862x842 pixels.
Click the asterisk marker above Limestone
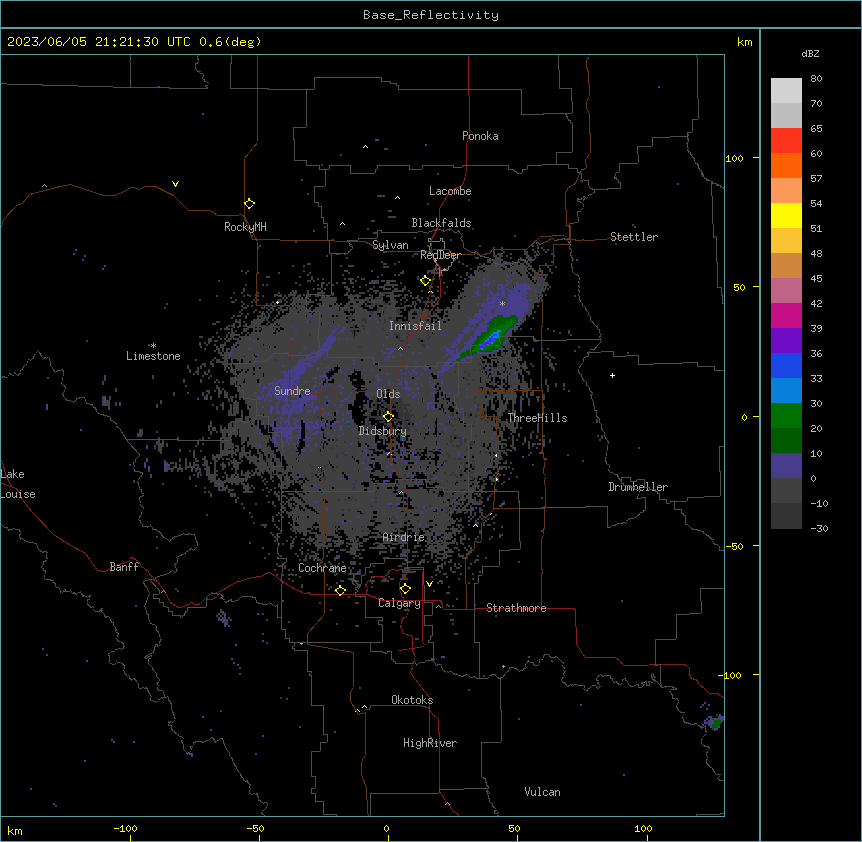(153, 346)
